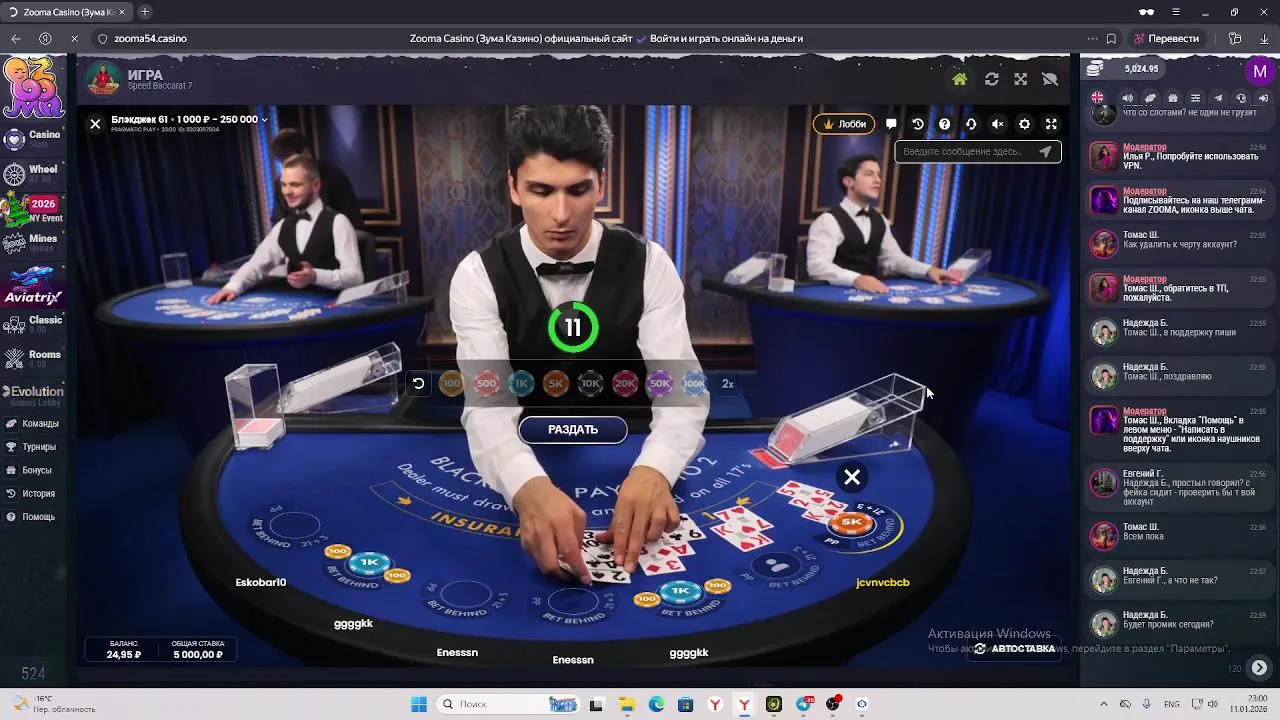The image size is (1280, 720).
Task: Reload the game with the refresh icon
Action: [991, 79]
